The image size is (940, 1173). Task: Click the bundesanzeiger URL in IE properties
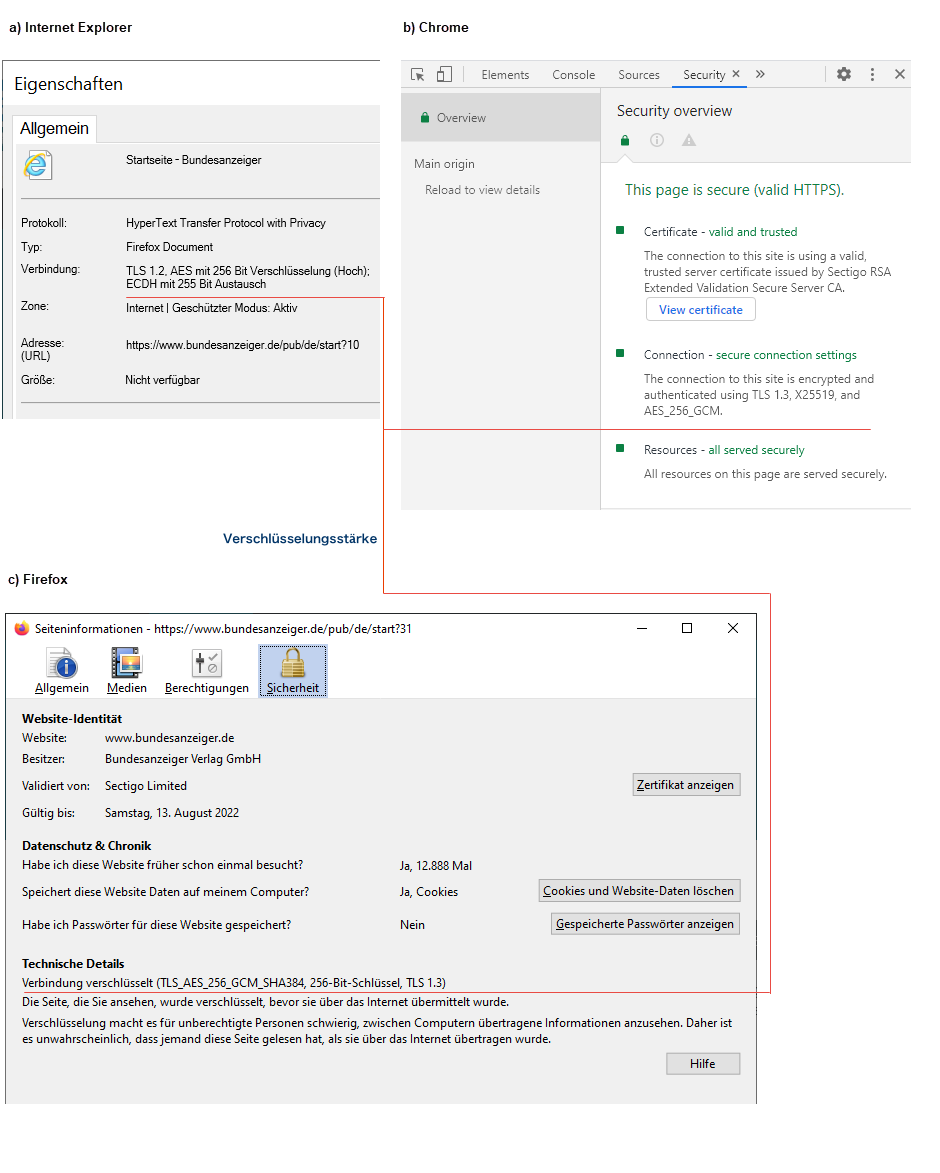(x=242, y=345)
